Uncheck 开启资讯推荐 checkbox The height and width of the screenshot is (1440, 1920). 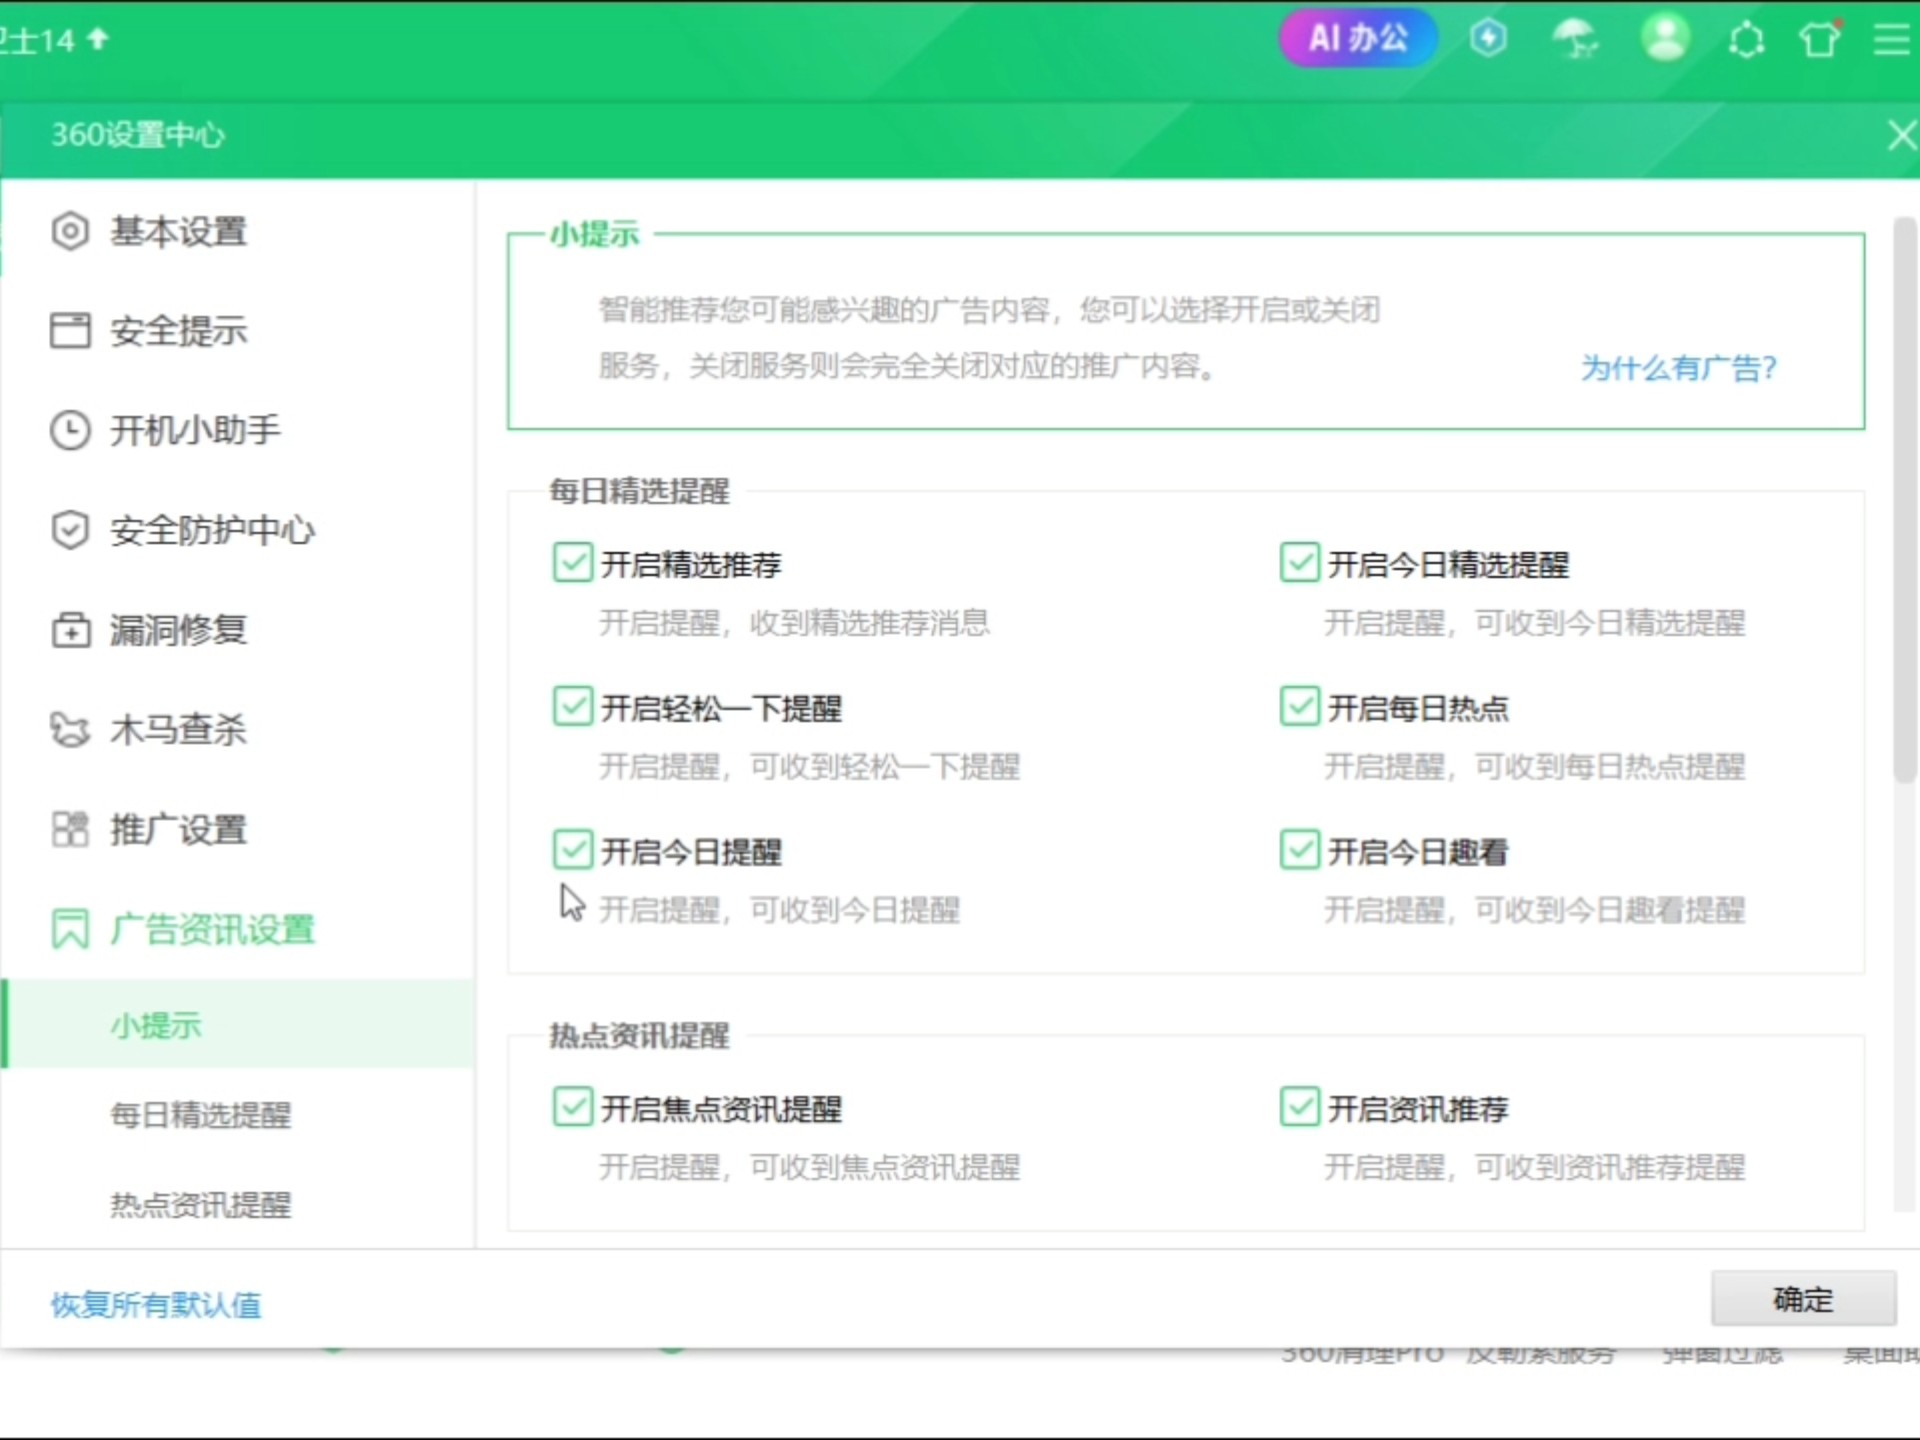pyautogui.click(x=1299, y=1107)
